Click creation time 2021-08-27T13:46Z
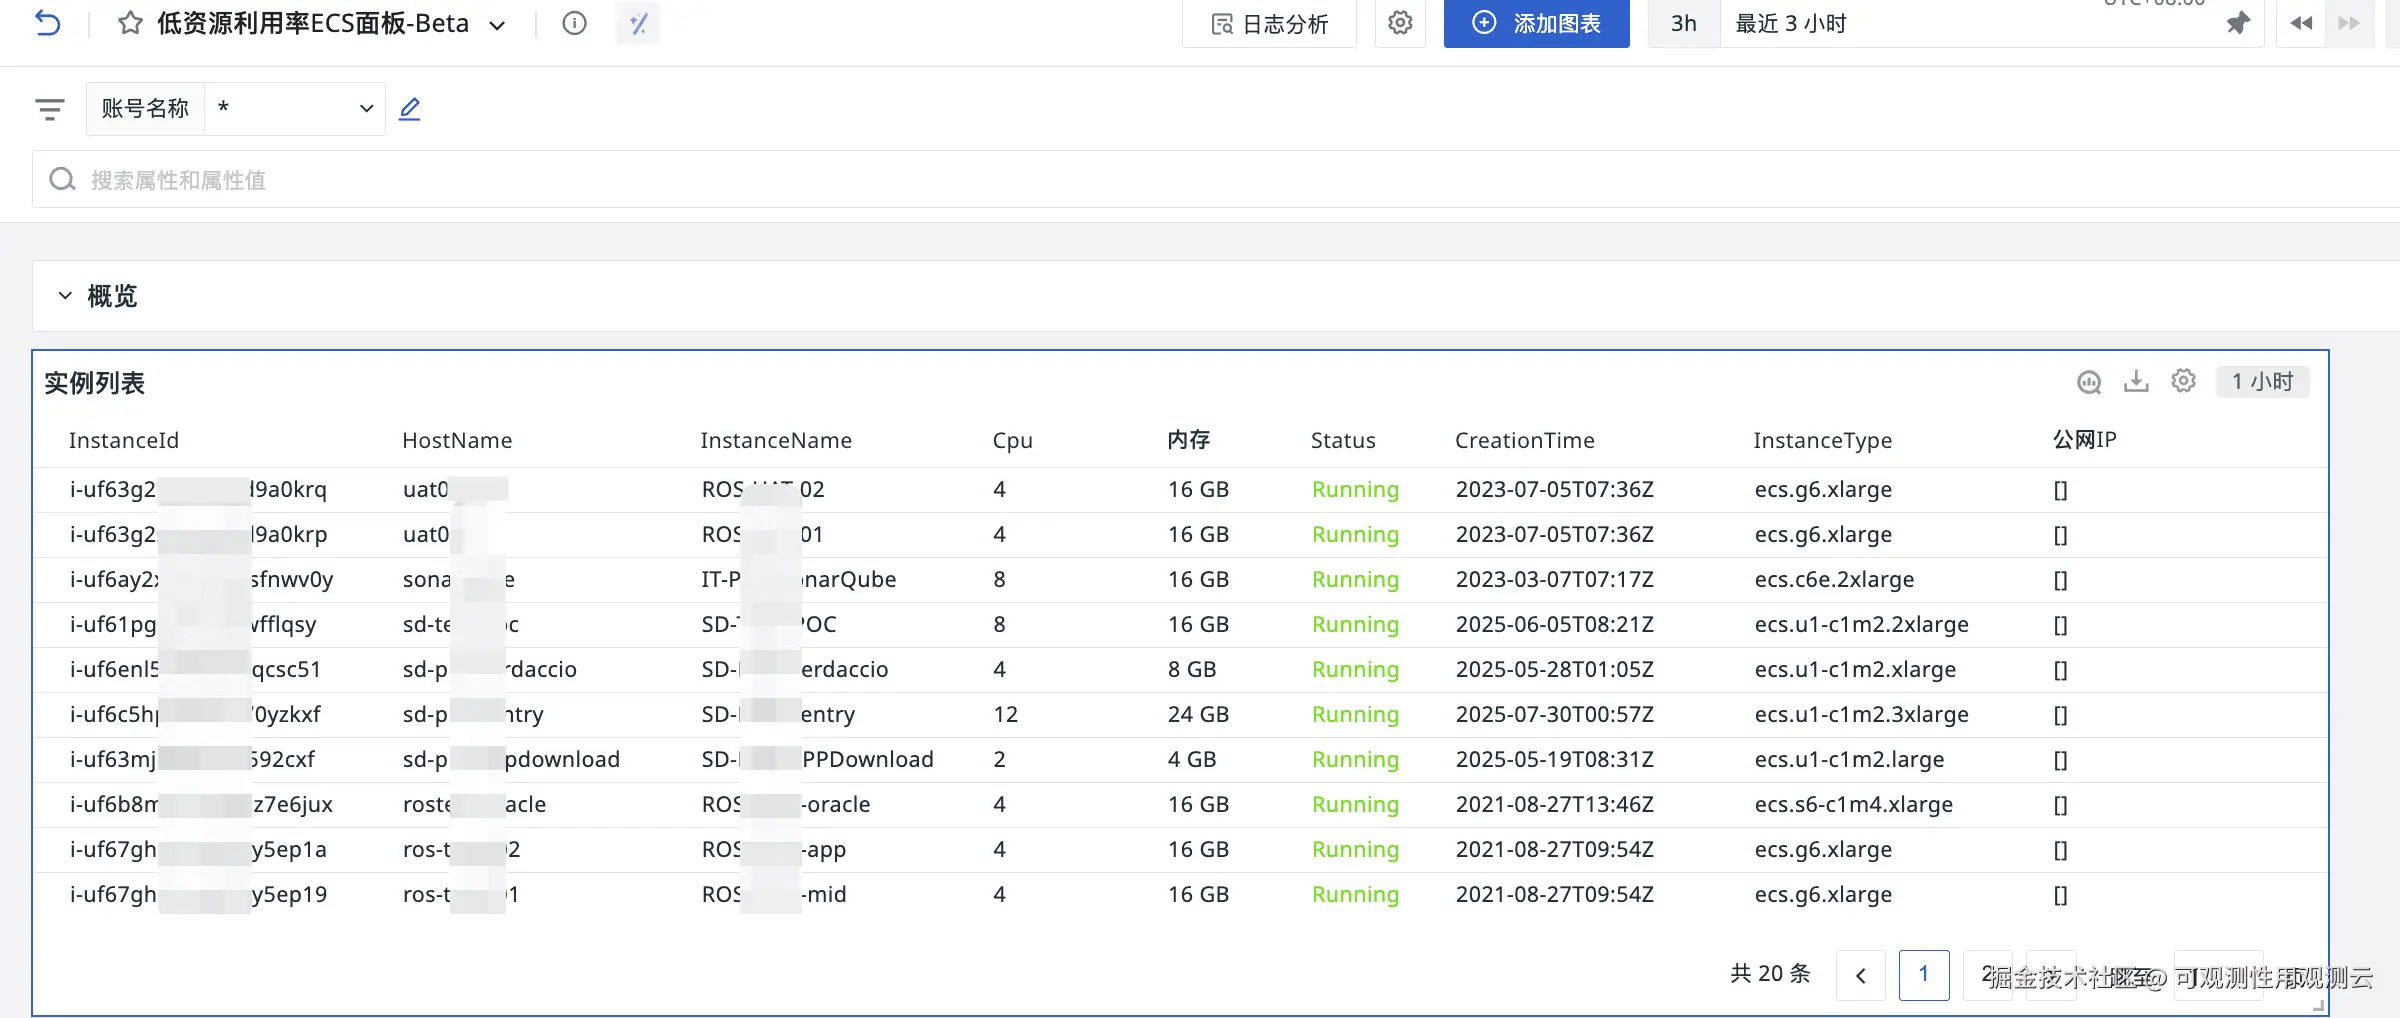This screenshot has height=1018, width=2400. coord(1555,805)
